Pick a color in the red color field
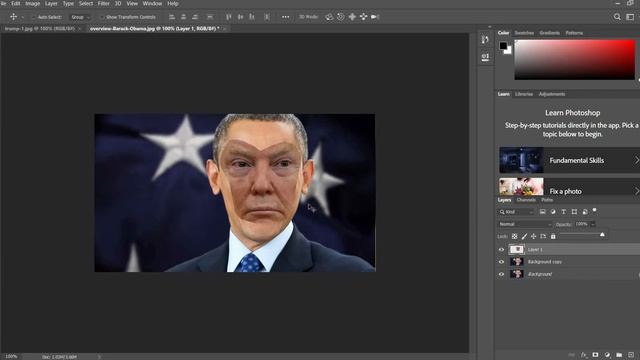 575,60
